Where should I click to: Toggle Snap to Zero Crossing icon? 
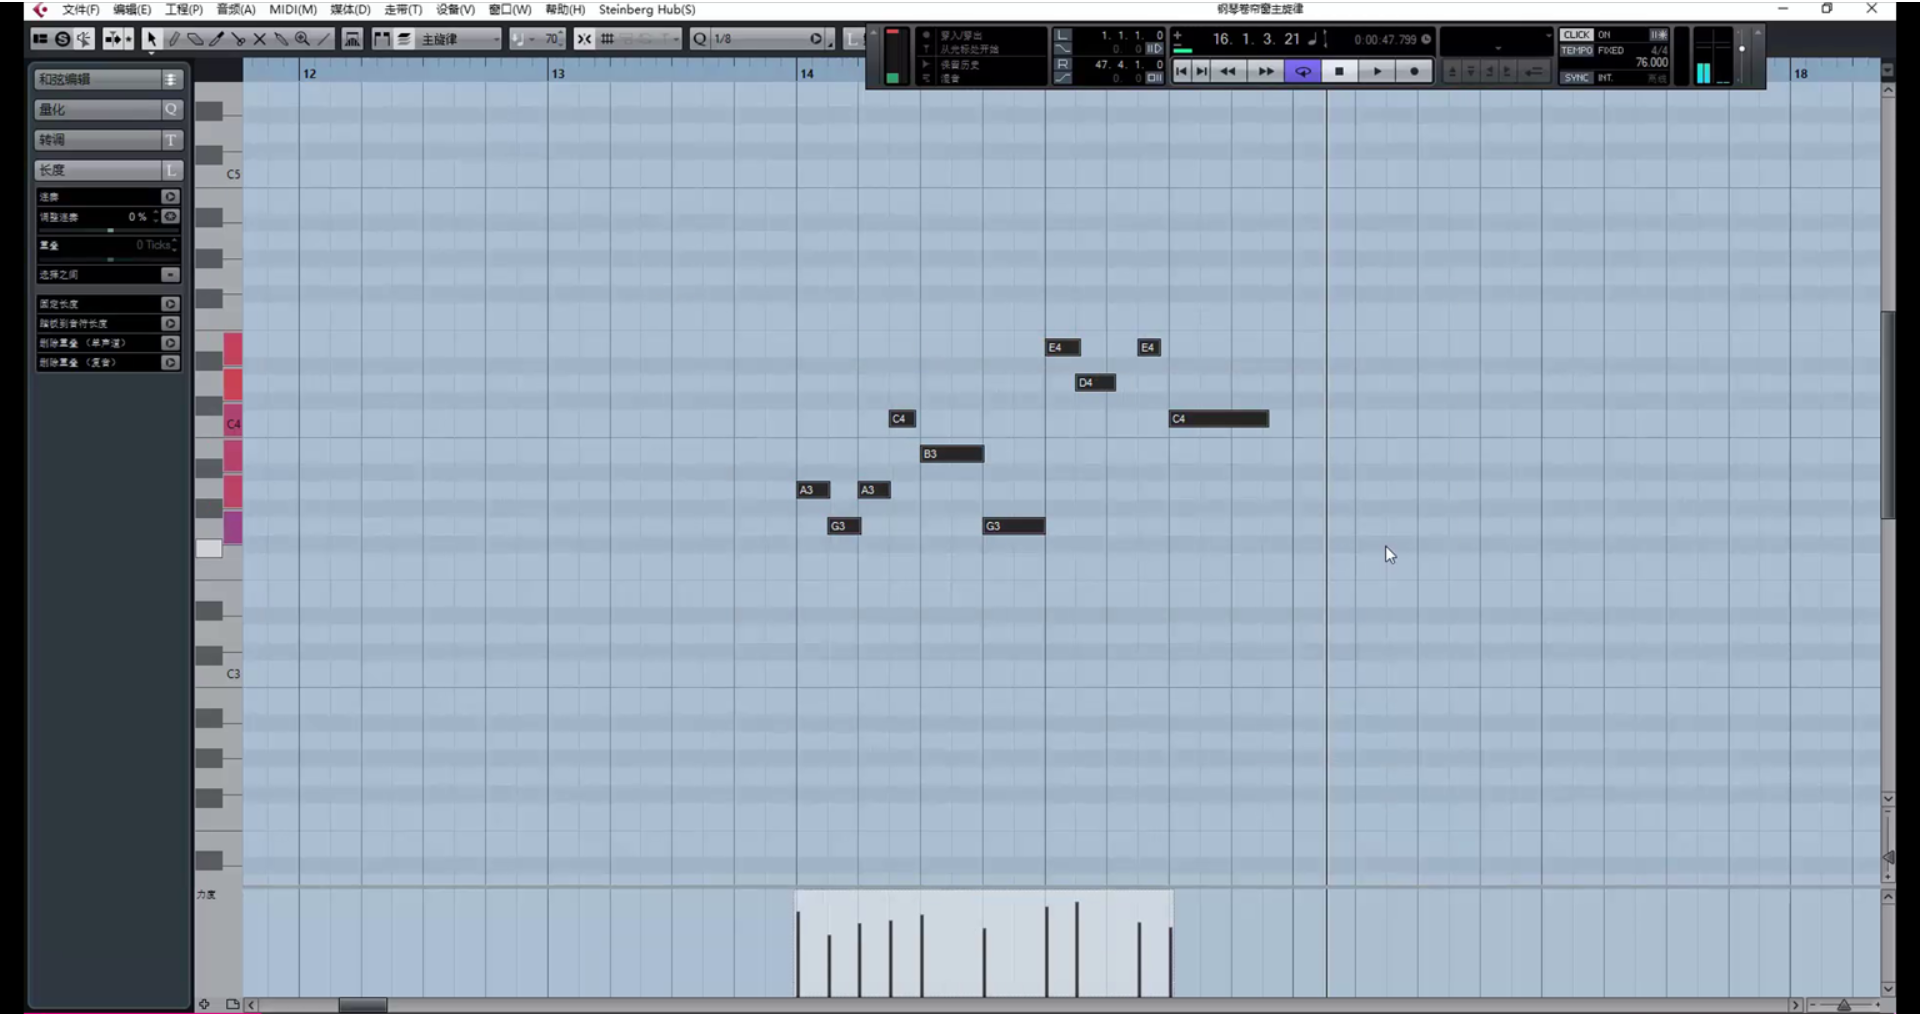tap(584, 39)
